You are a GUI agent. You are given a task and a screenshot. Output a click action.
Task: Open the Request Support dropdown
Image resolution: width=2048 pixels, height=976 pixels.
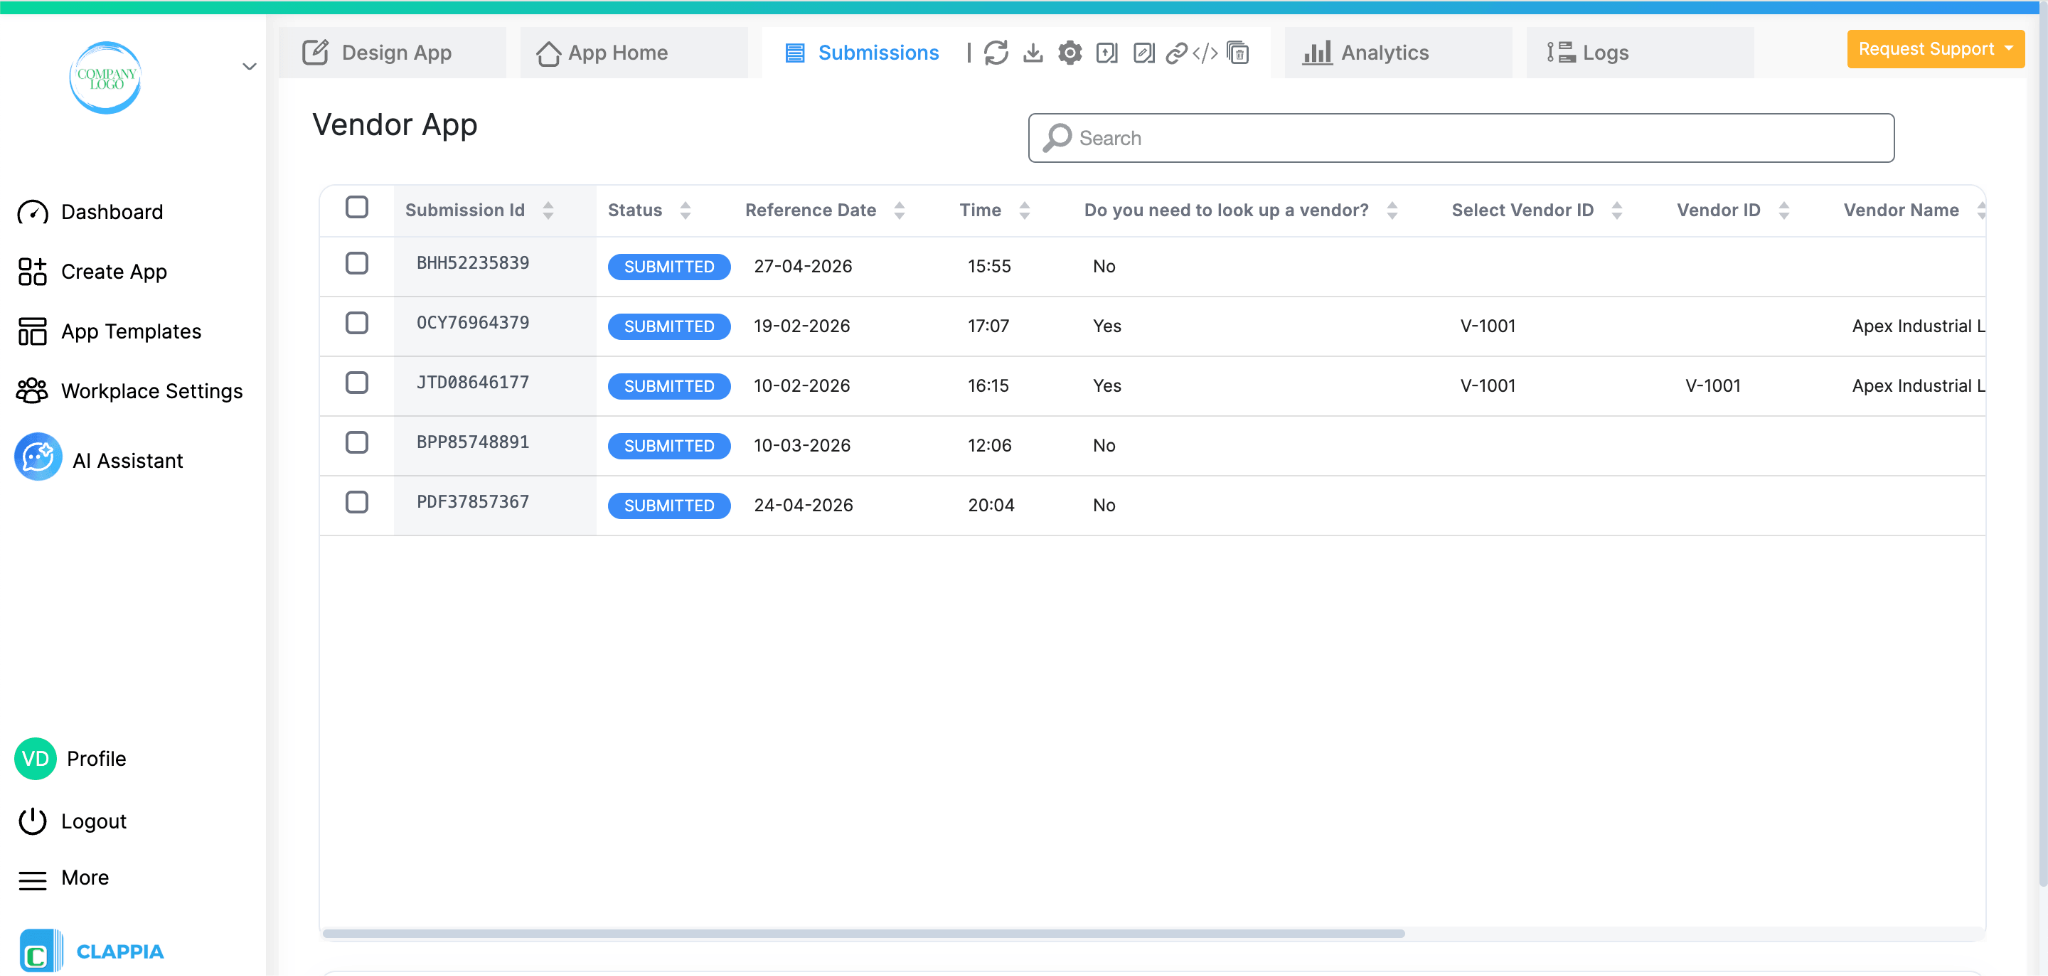(1935, 49)
